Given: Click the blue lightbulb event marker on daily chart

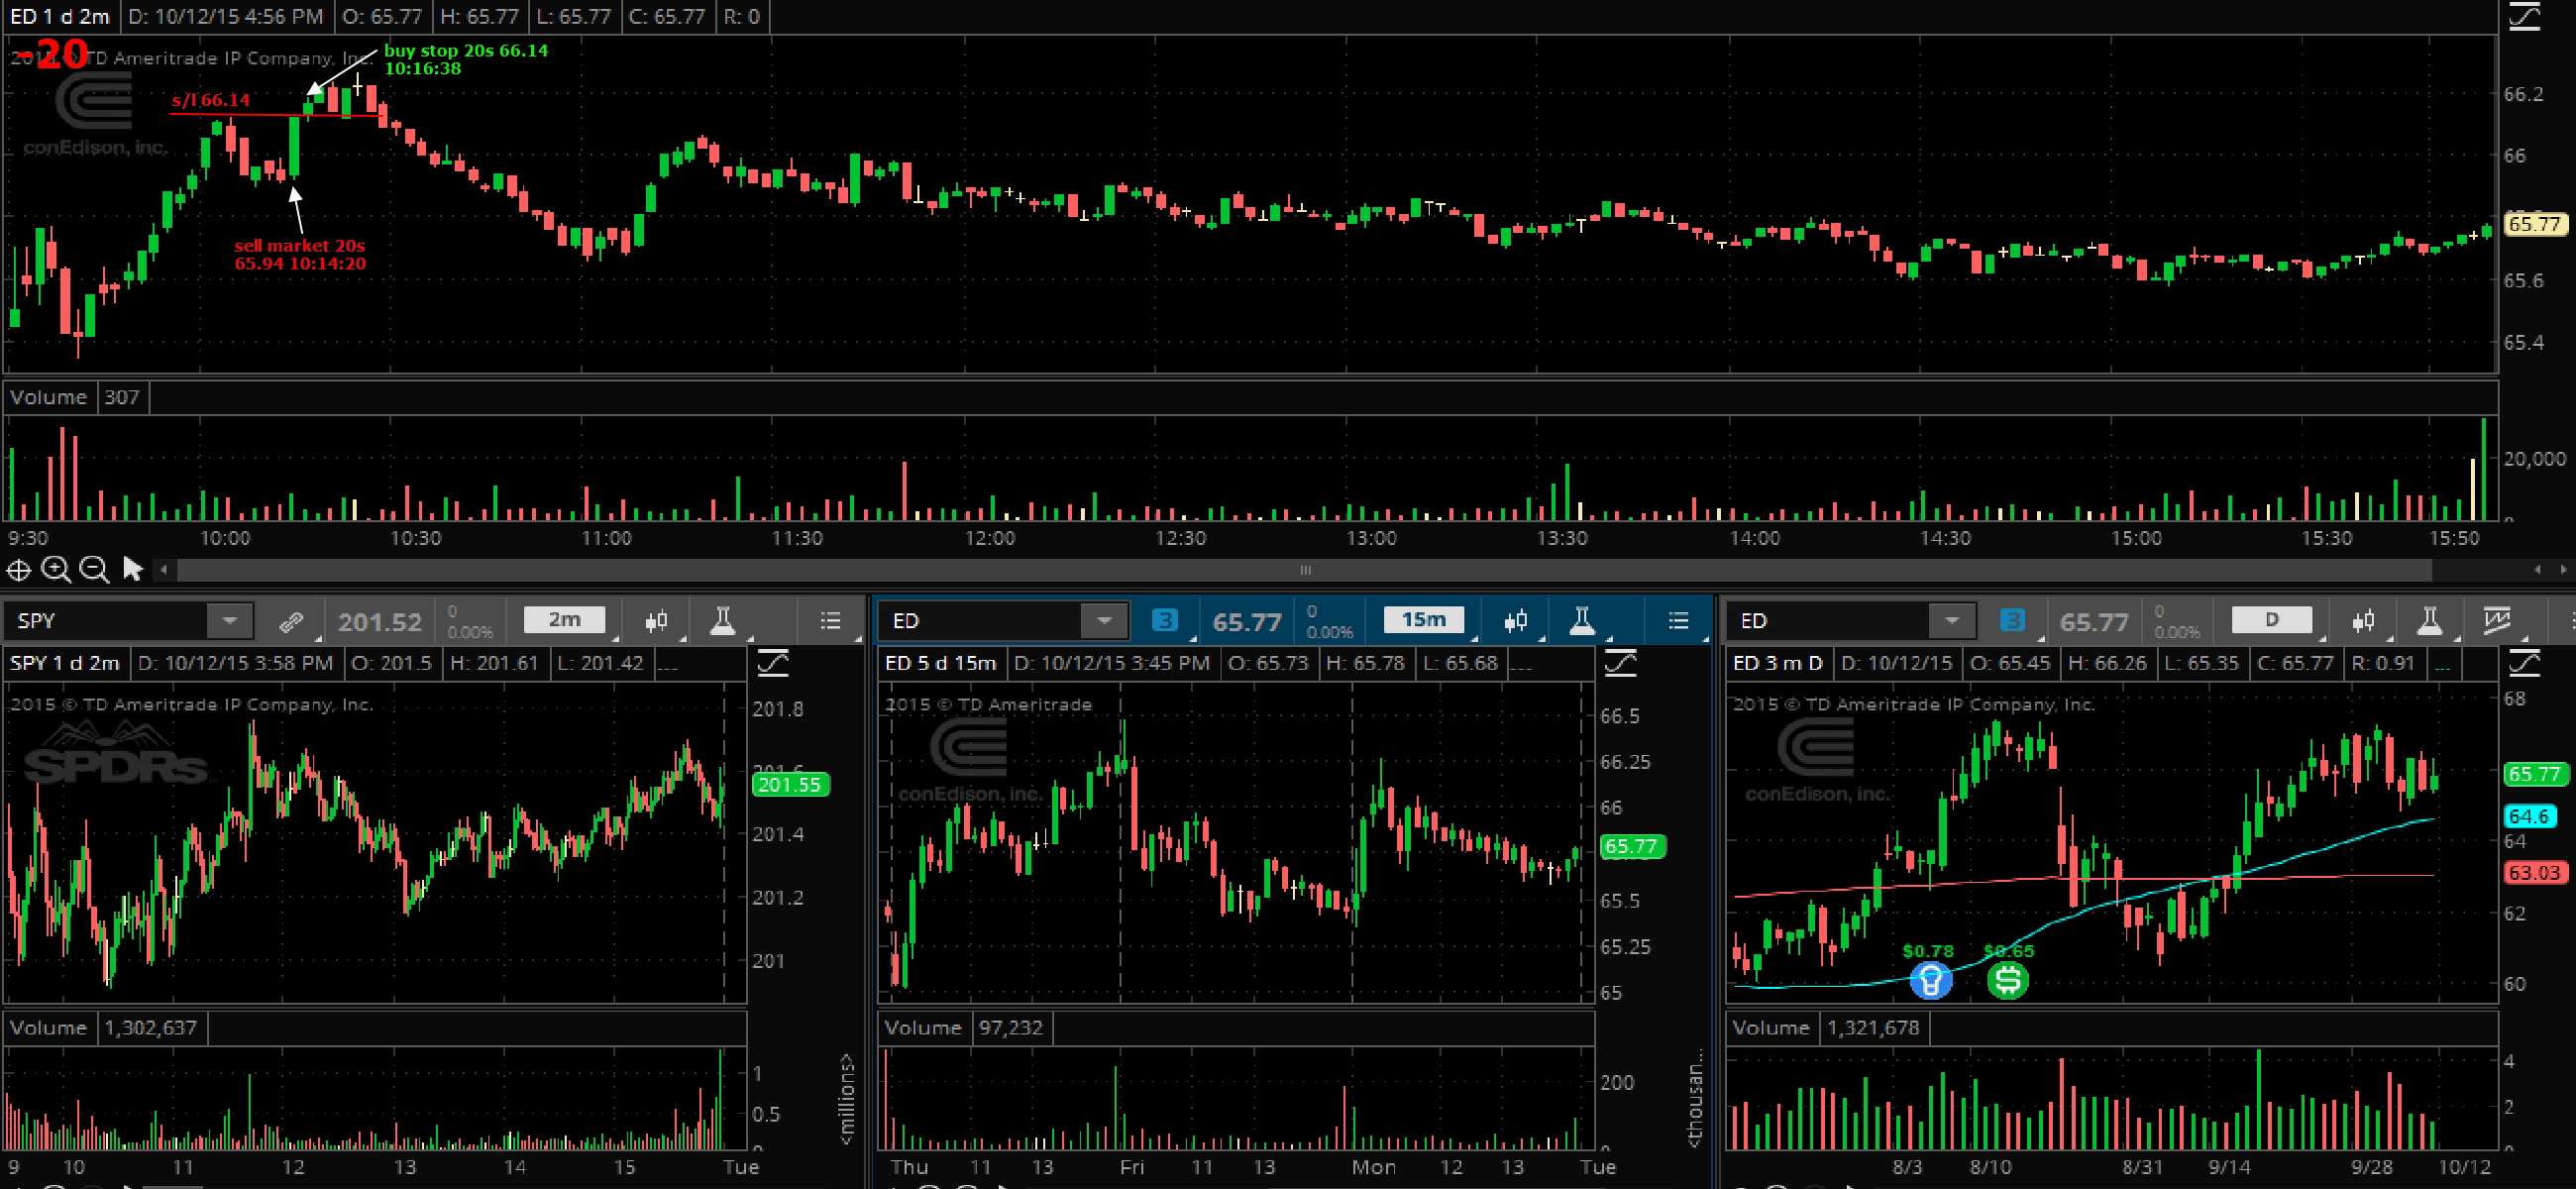Looking at the screenshot, I should point(1930,981).
